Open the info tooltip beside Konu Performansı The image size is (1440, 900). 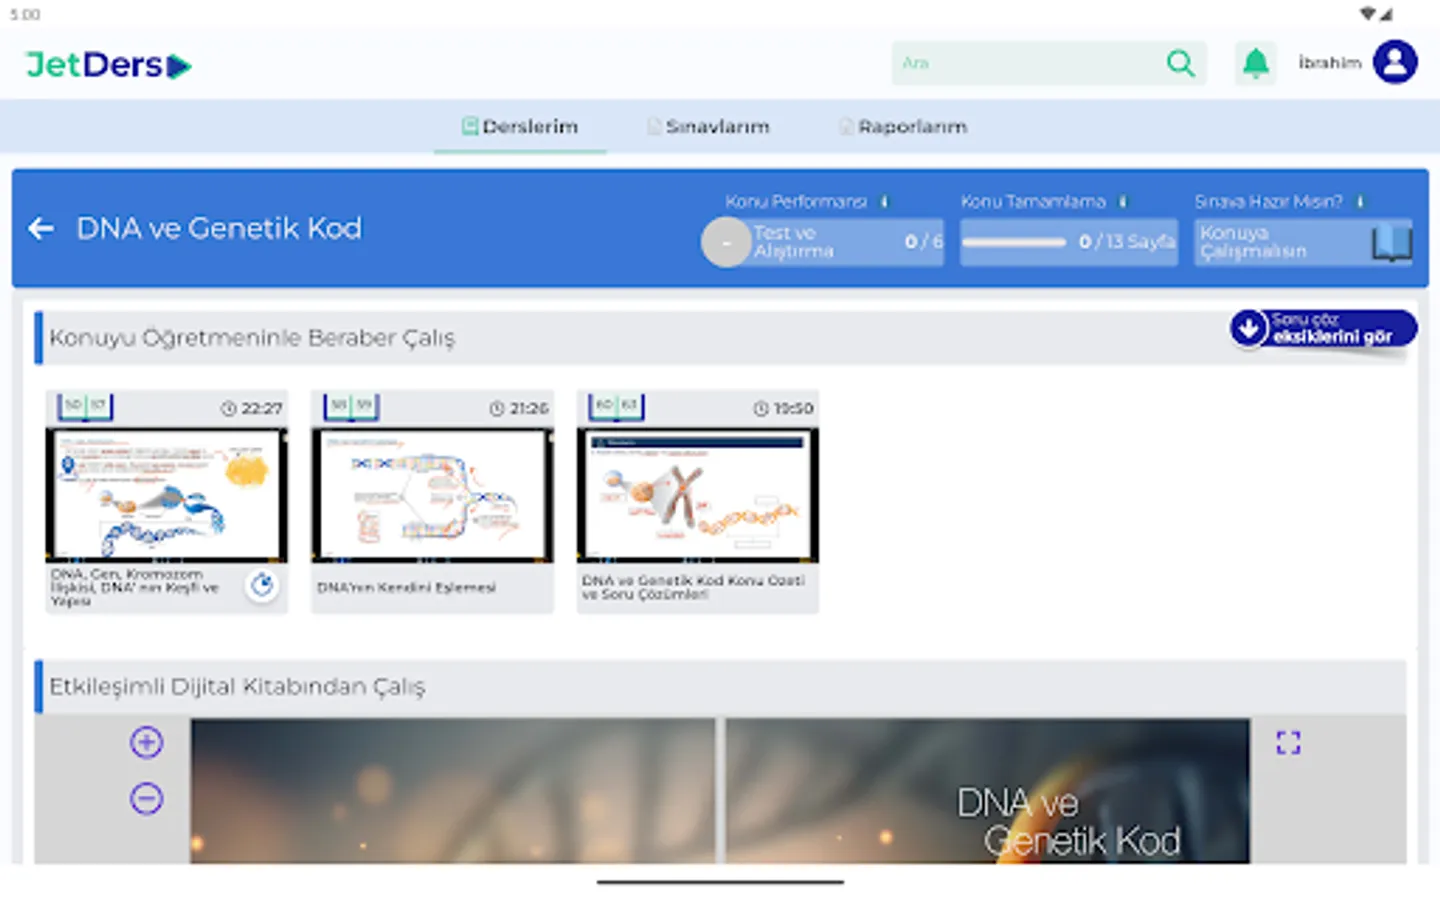coord(883,200)
